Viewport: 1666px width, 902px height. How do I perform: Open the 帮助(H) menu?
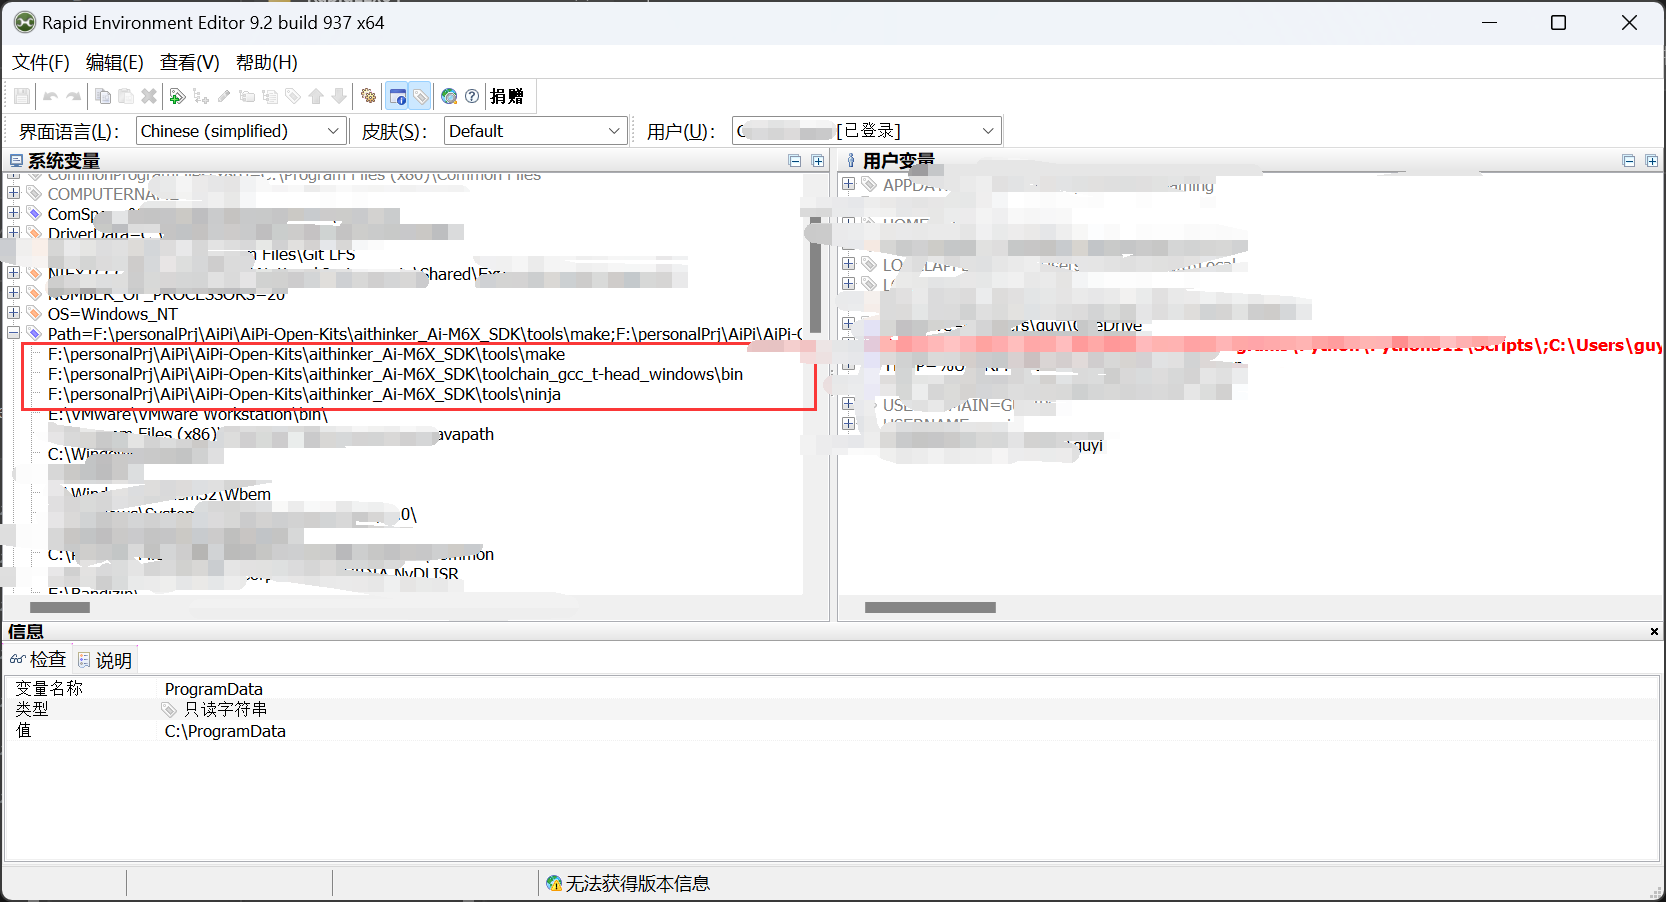267,62
